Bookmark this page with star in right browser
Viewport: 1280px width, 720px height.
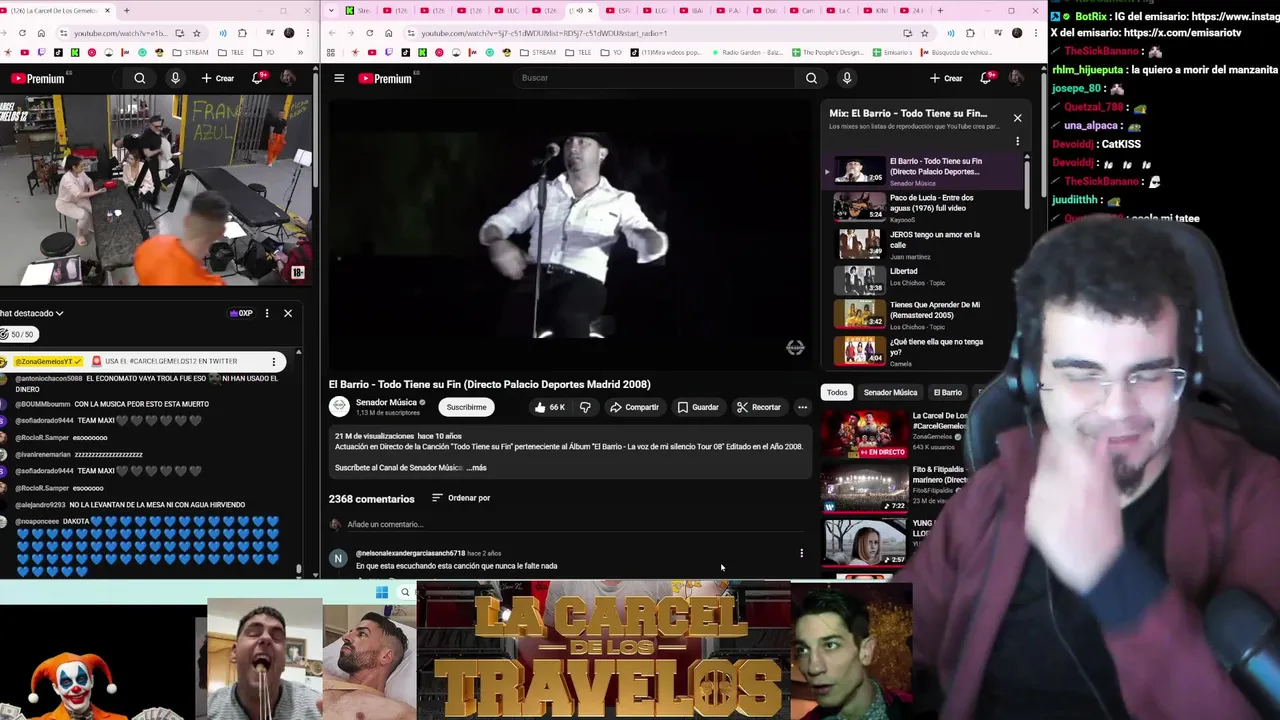coord(924,33)
